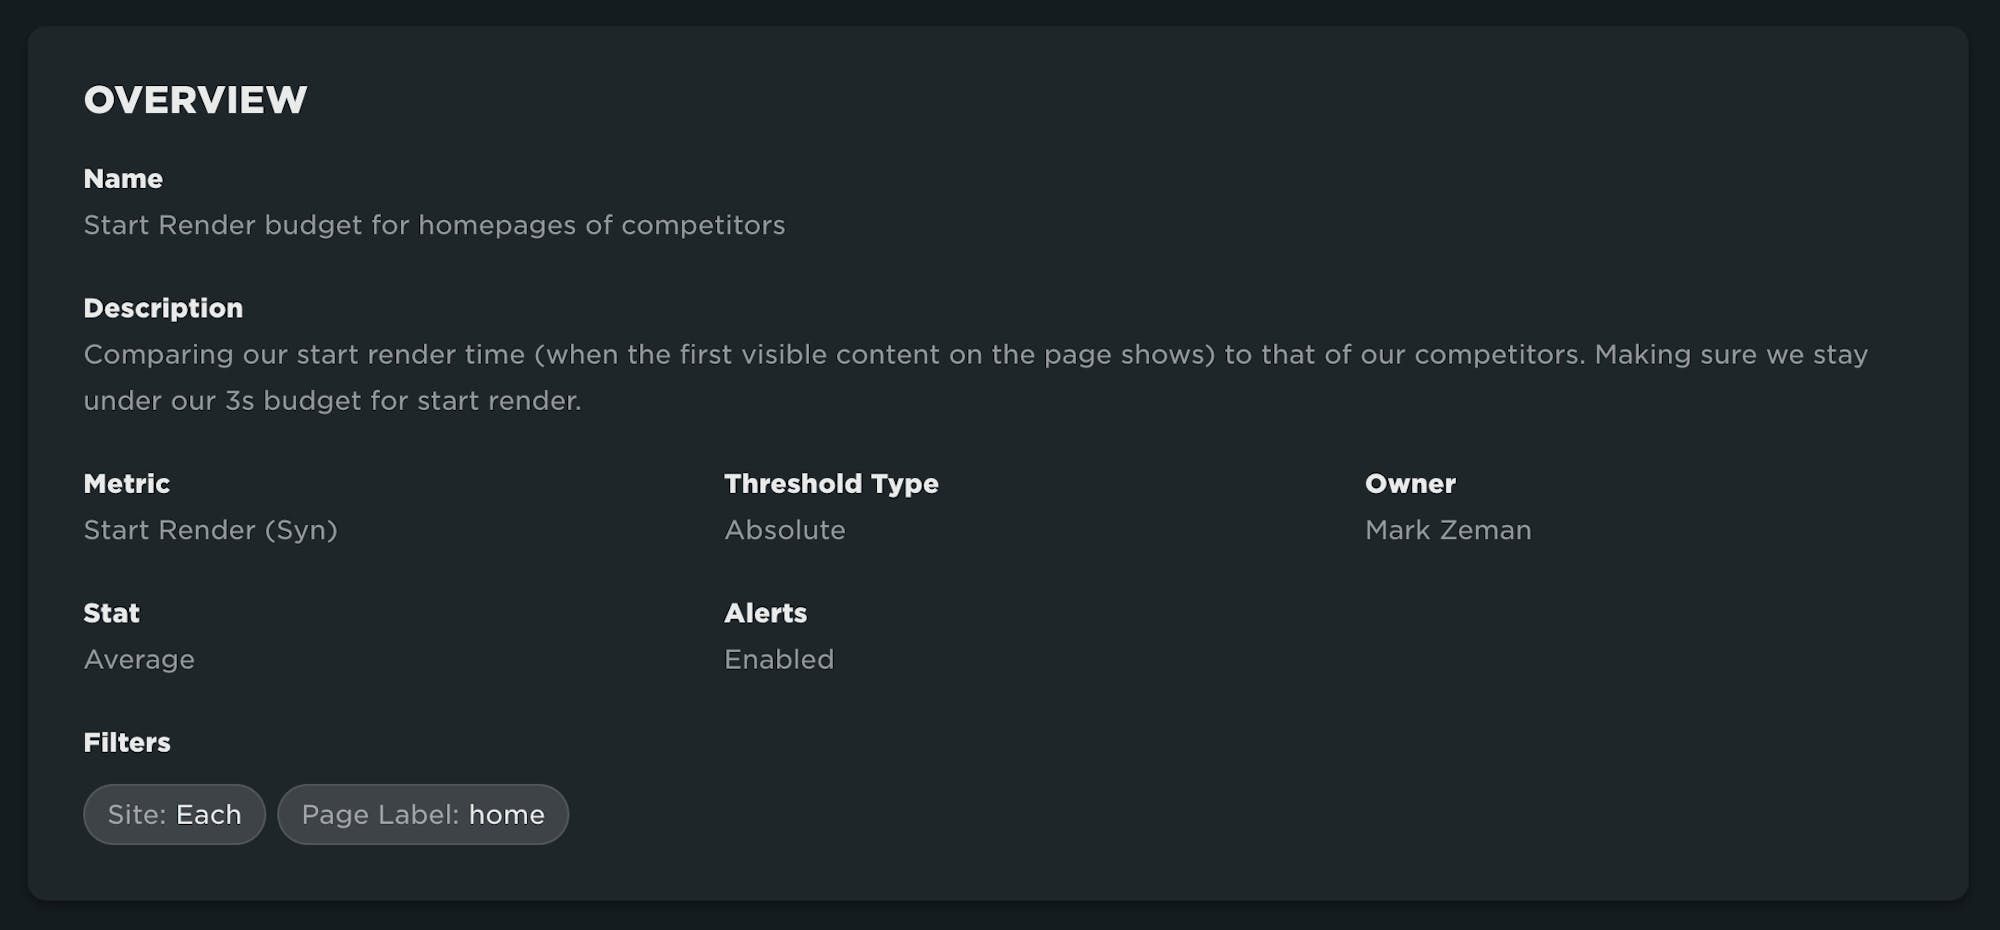Click the Metric field label
Viewport: 2000px width, 930px height.
click(127, 484)
